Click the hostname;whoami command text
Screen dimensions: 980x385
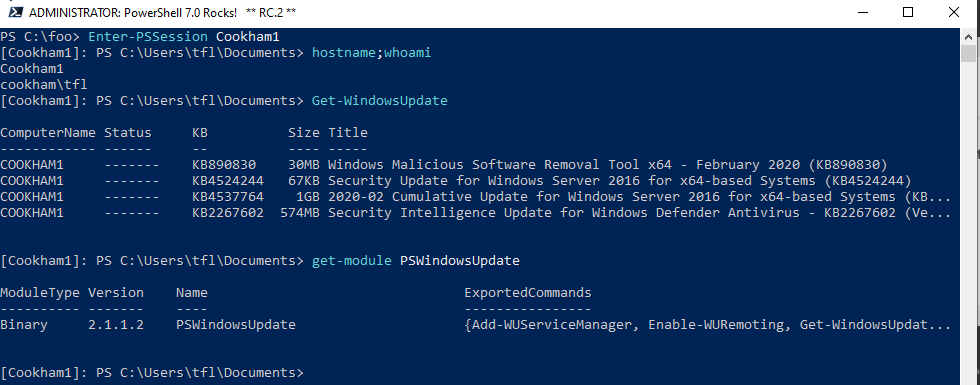(372, 52)
